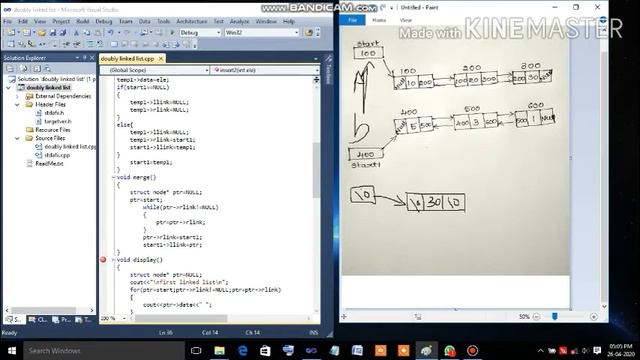Open Paint's File tab

tap(353, 20)
